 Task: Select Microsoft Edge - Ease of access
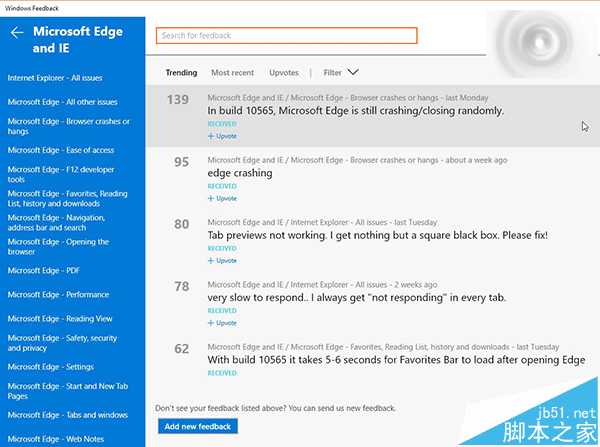point(61,150)
